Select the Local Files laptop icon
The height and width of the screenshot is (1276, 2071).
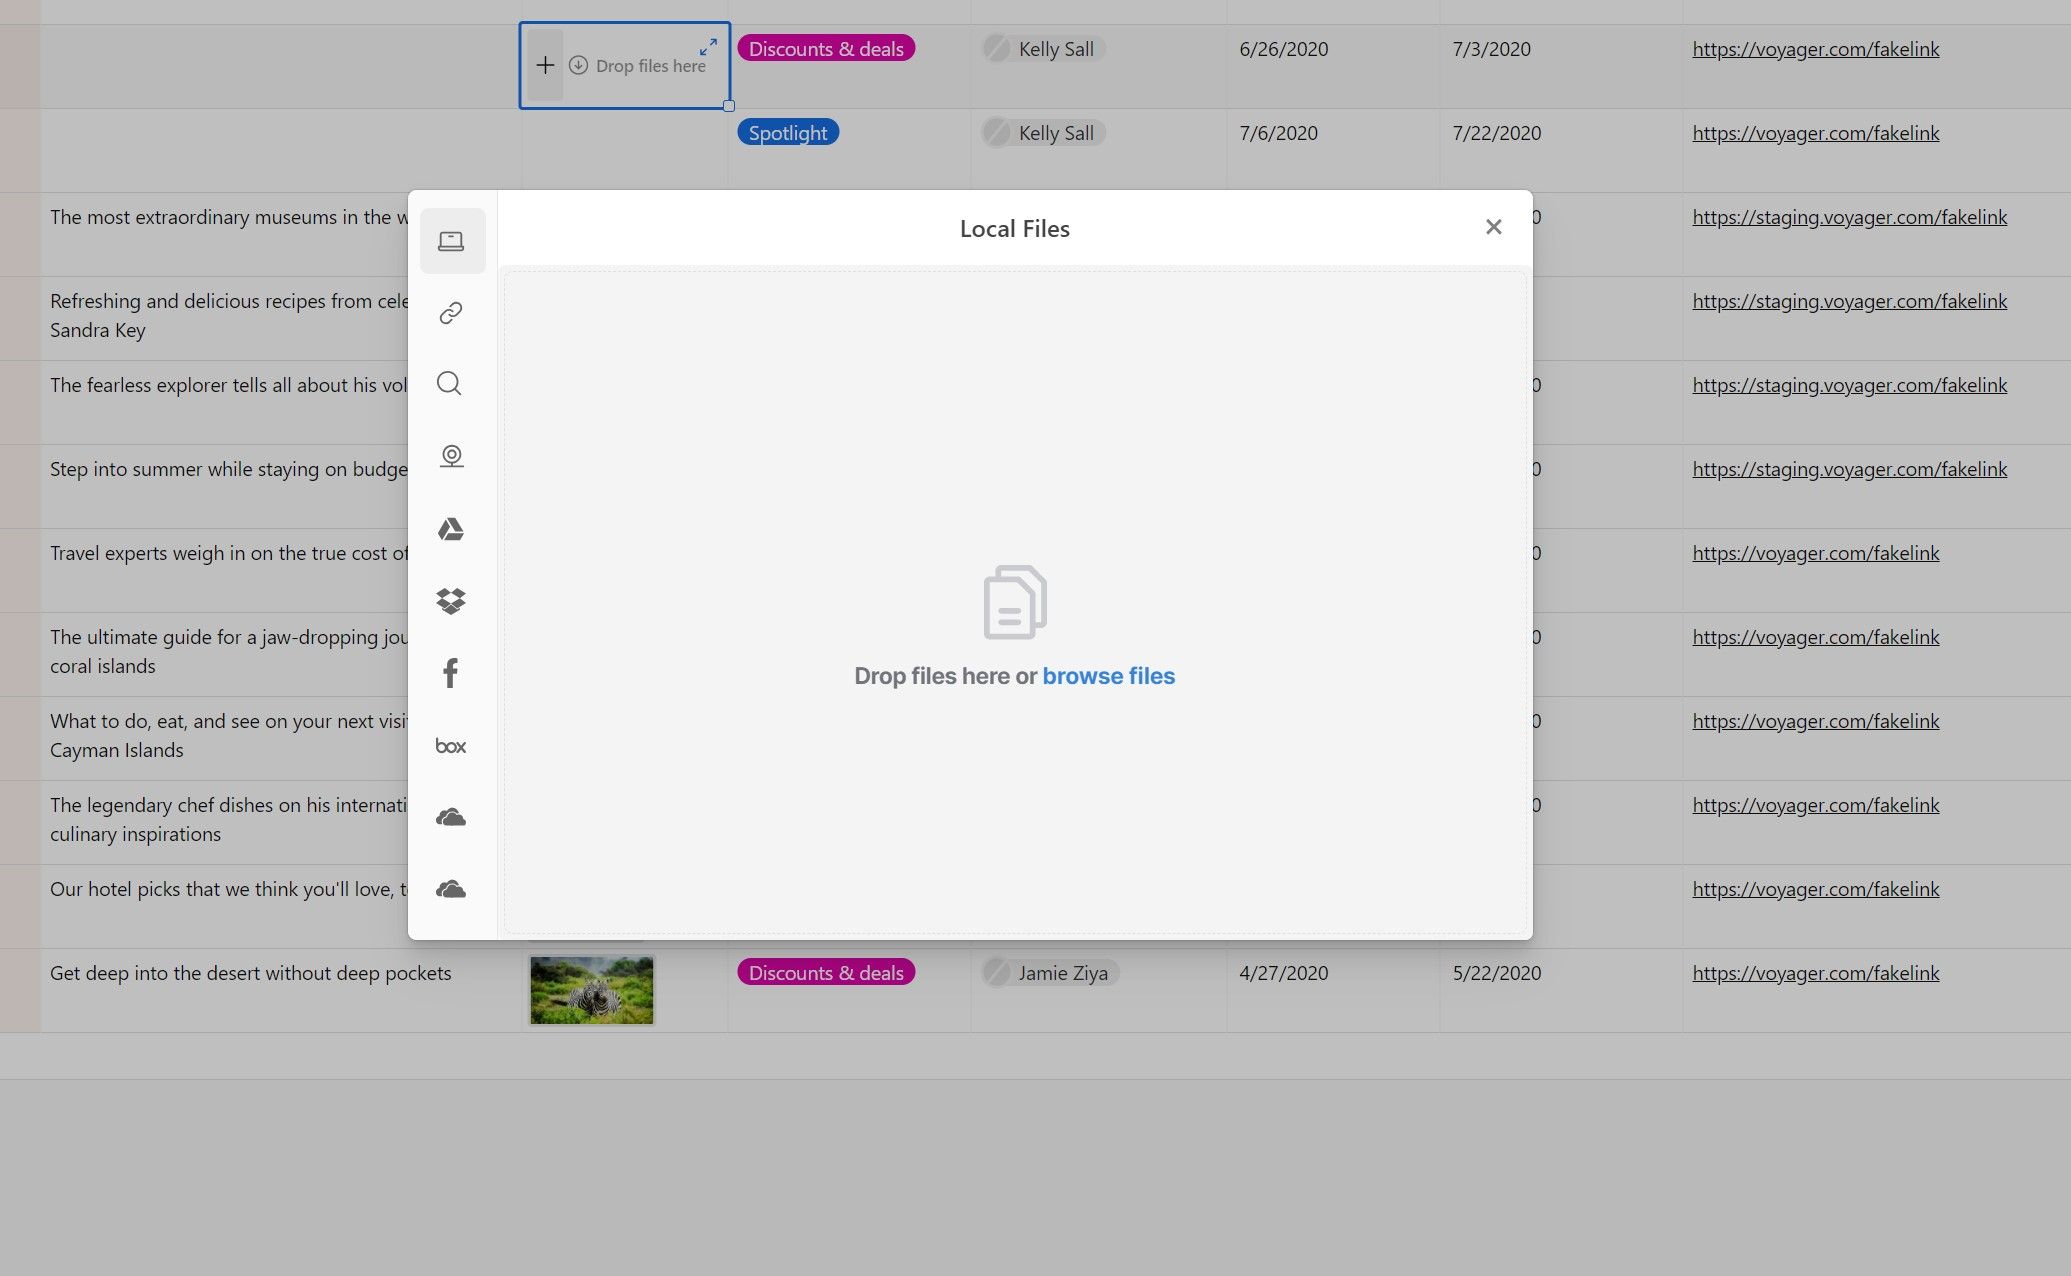(x=452, y=240)
